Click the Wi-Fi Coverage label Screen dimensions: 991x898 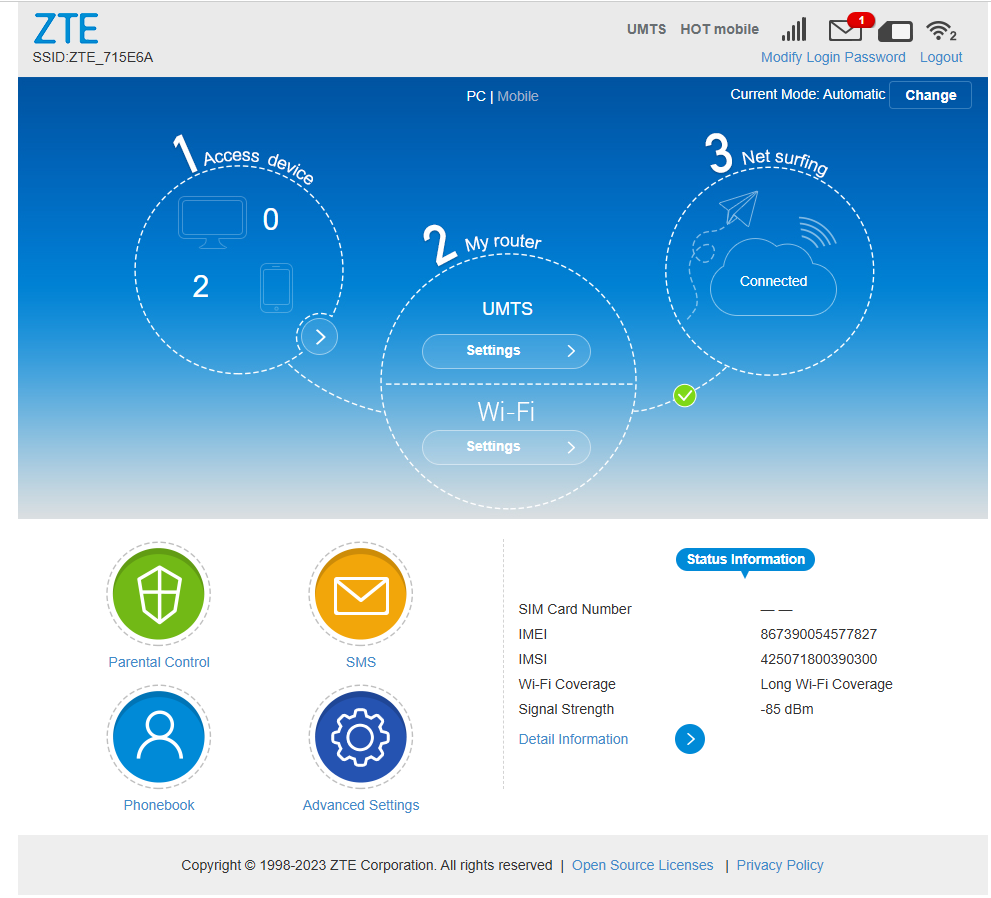pos(567,684)
